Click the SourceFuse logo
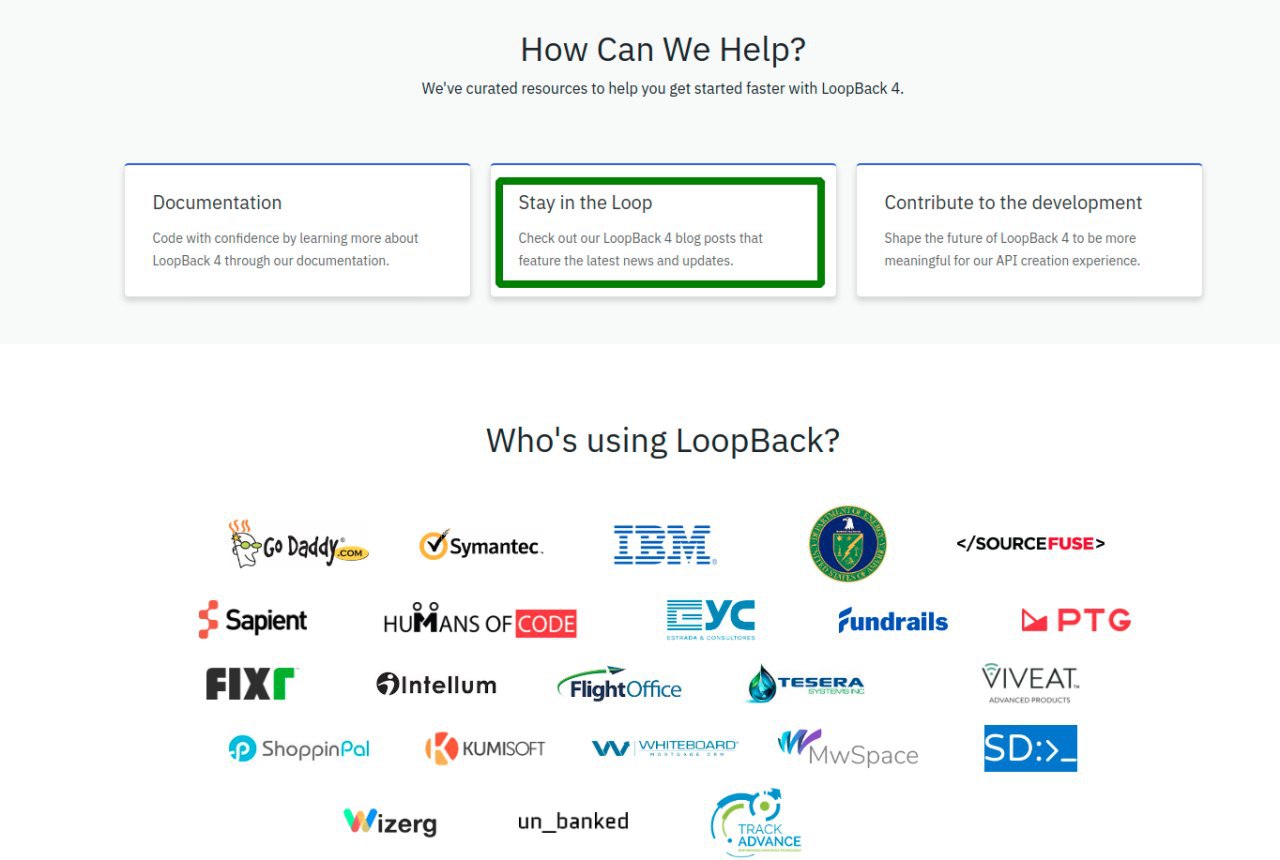 (x=1030, y=544)
